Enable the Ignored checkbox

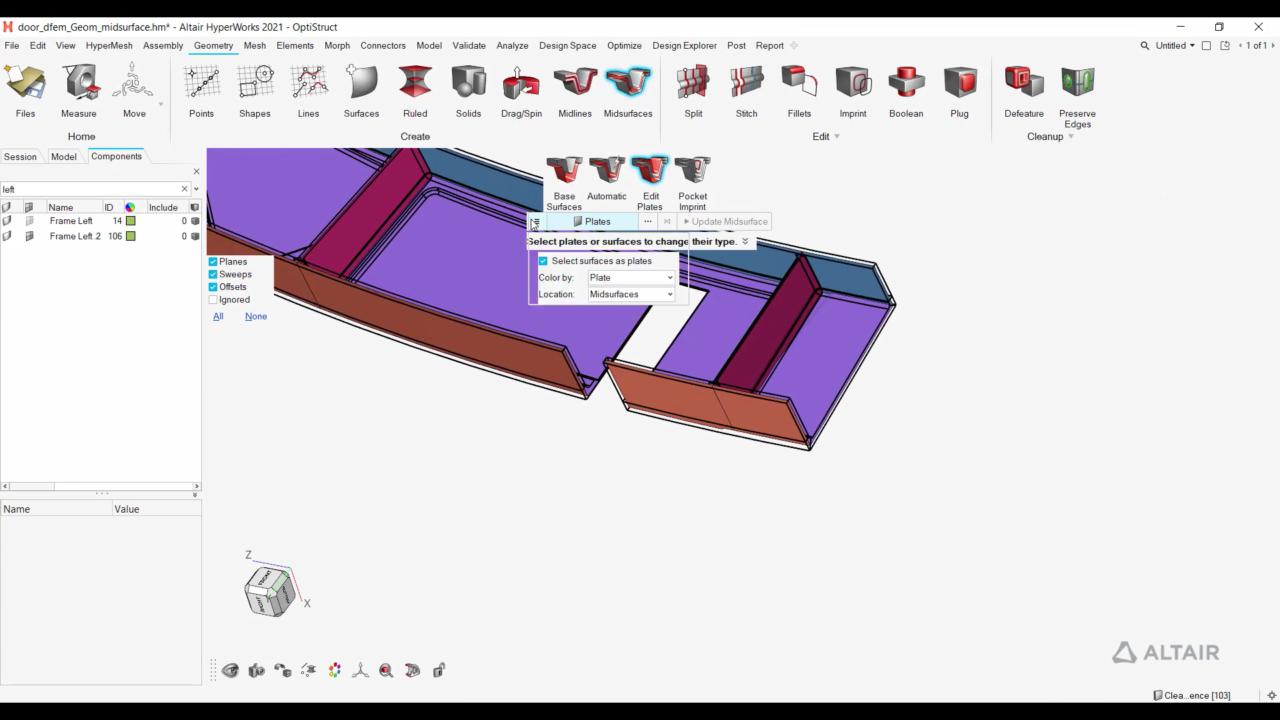213,300
